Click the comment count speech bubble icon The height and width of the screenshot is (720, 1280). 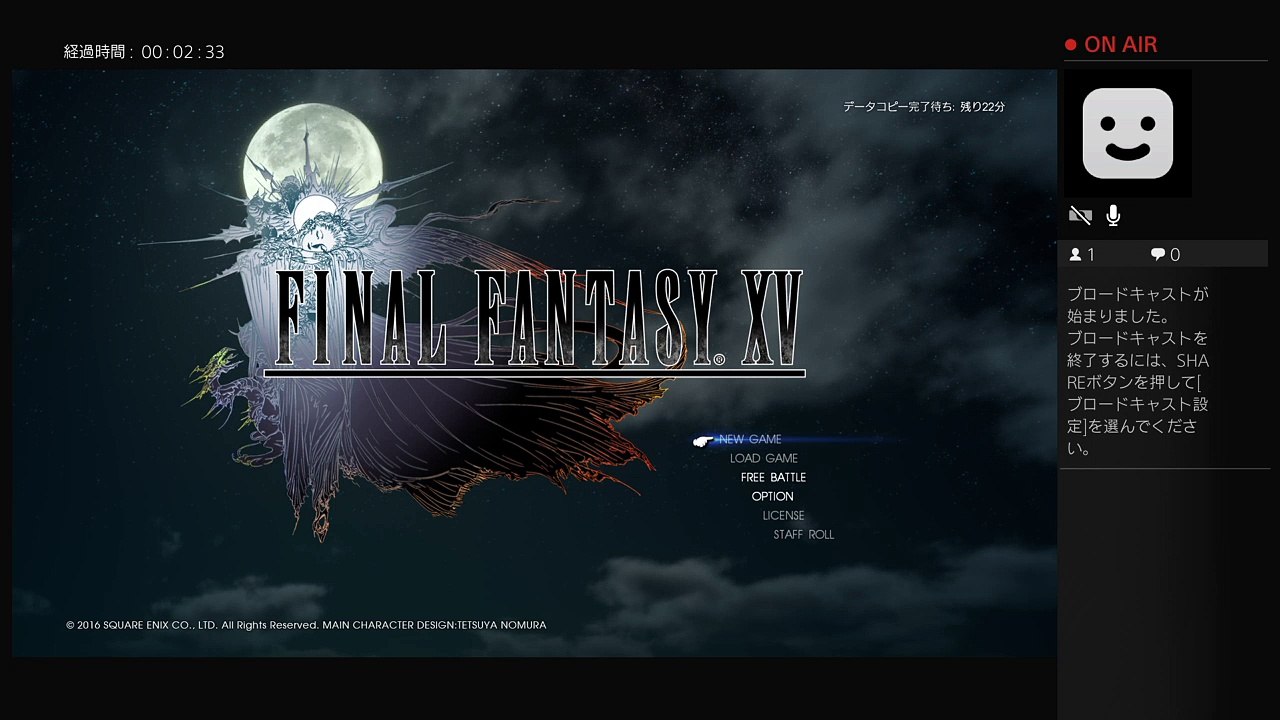[x=1158, y=255]
